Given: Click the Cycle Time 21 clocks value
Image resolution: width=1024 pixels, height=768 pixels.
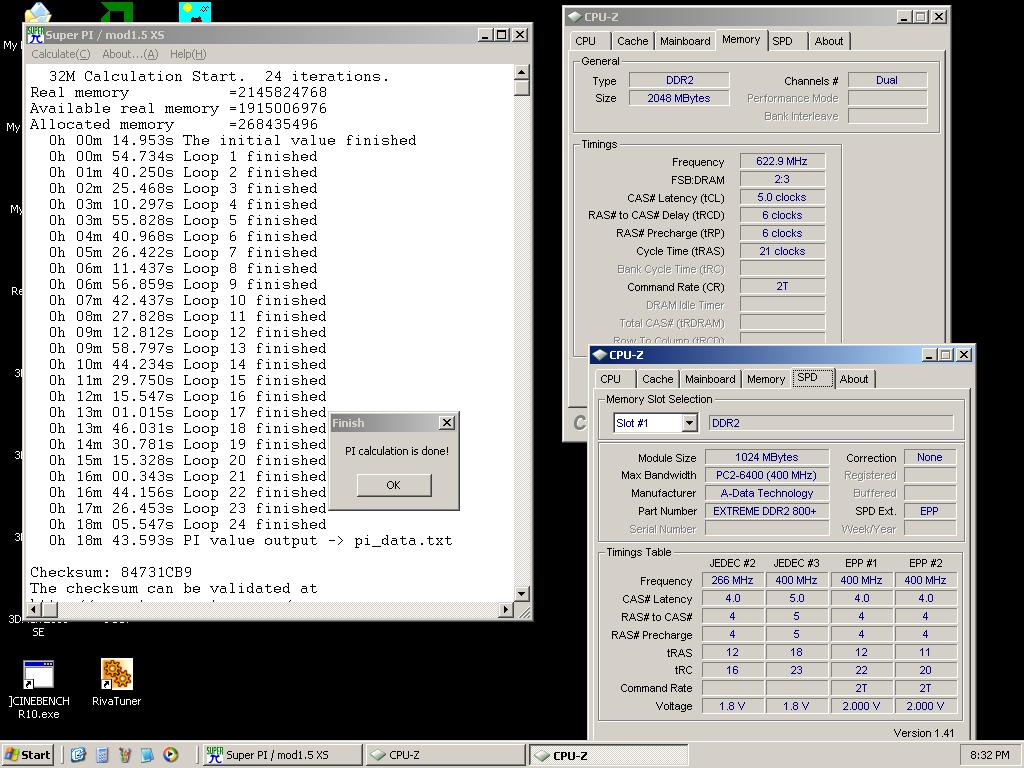Looking at the screenshot, I should [782, 251].
